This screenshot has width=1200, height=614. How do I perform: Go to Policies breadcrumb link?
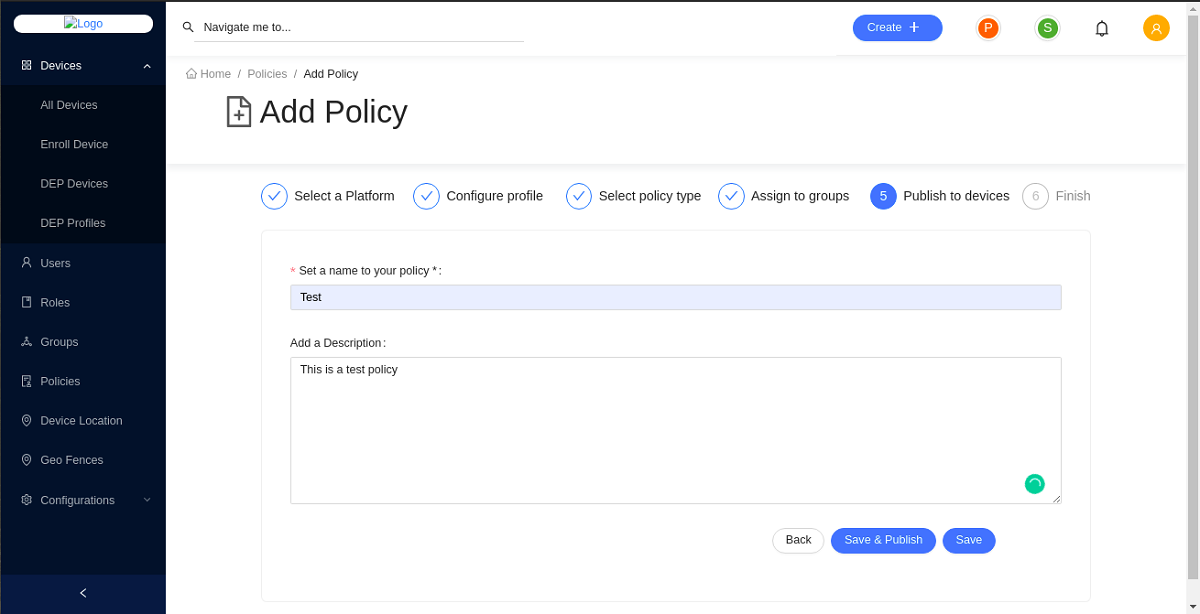click(x=267, y=74)
